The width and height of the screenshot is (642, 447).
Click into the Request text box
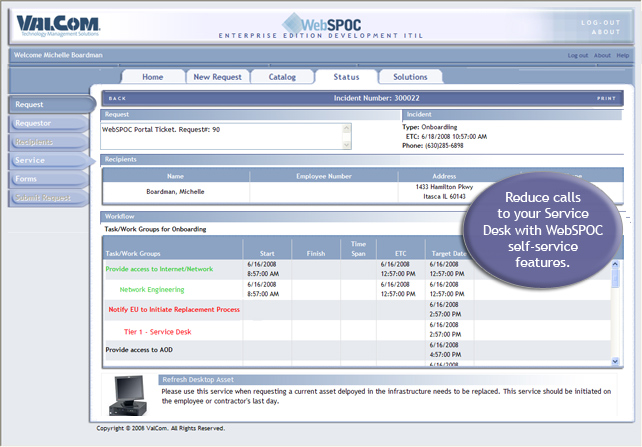point(222,136)
